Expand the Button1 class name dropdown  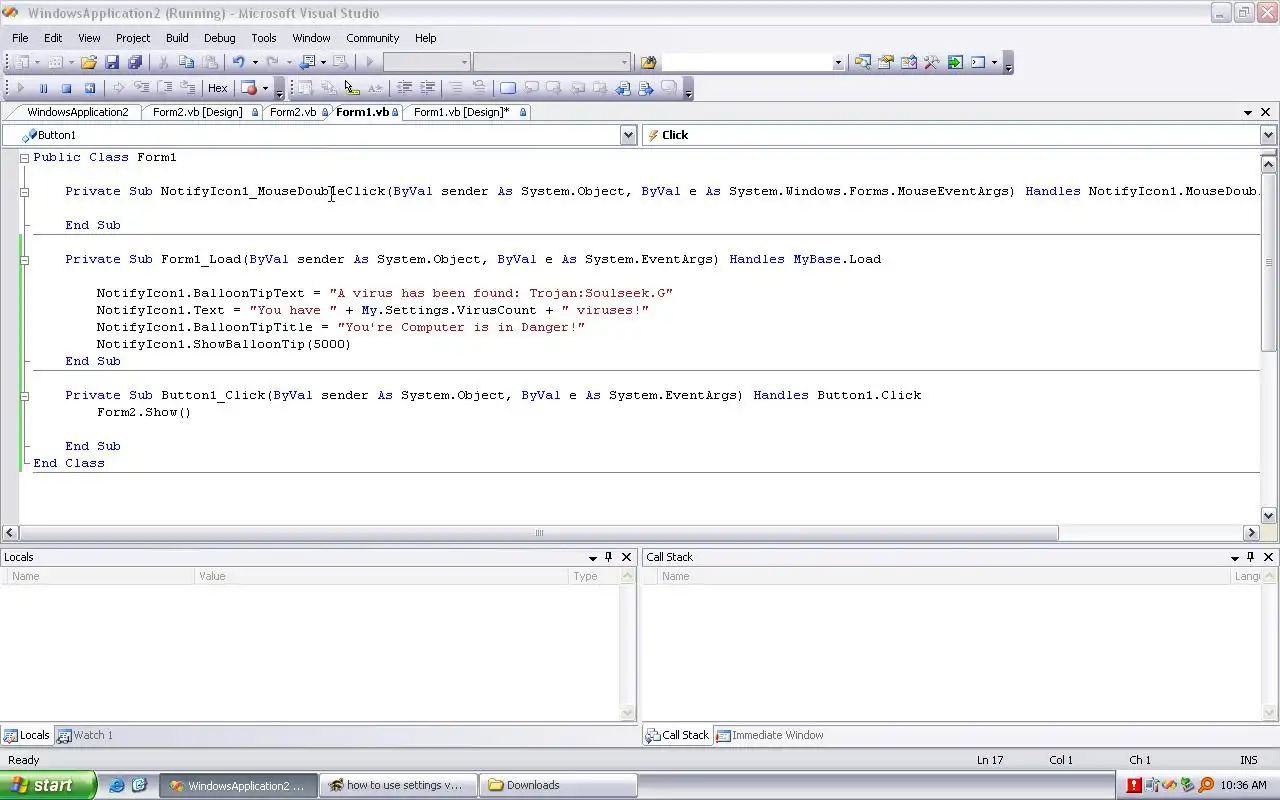(628, 135)
